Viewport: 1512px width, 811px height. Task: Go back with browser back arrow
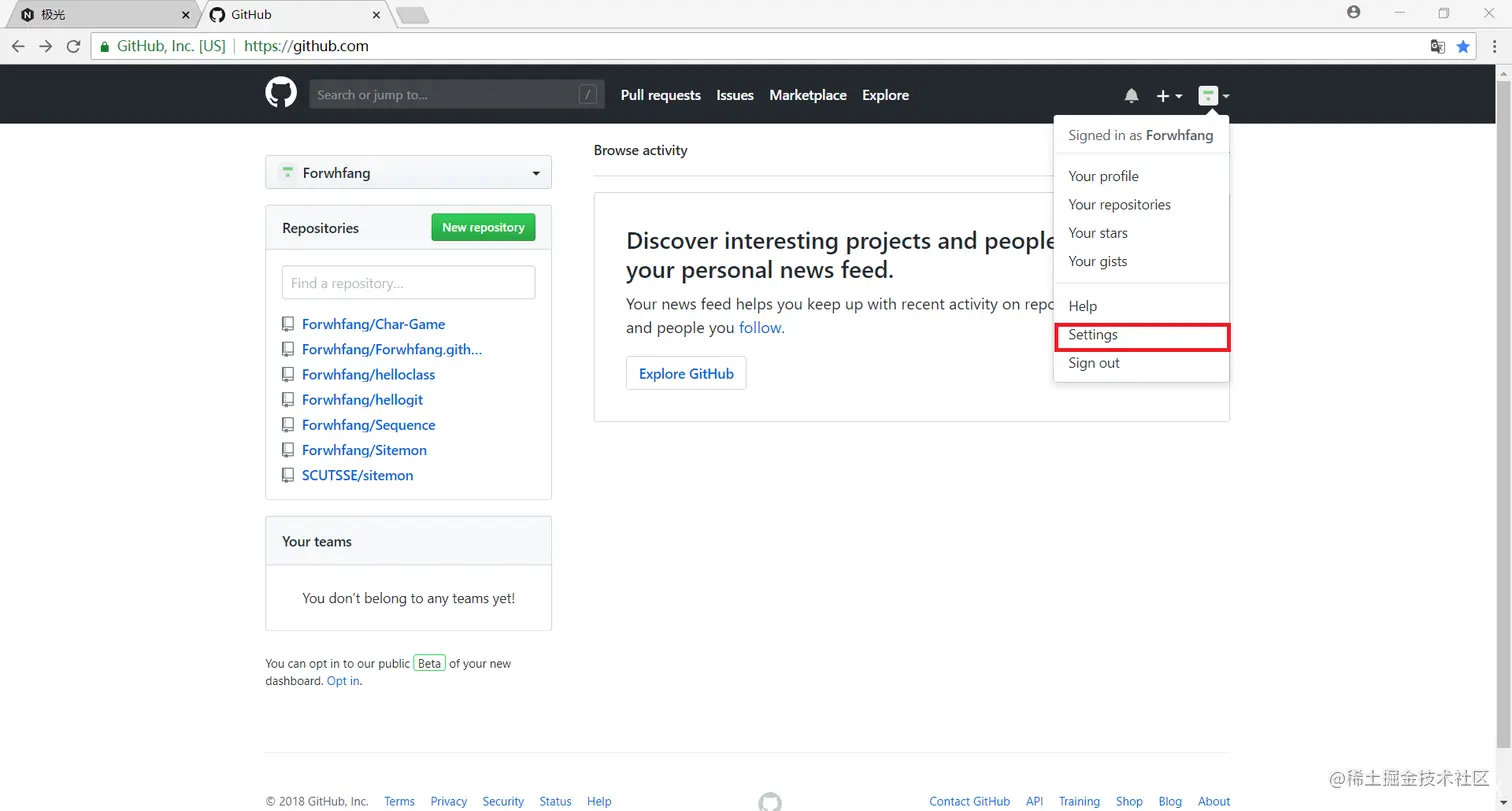18,46
